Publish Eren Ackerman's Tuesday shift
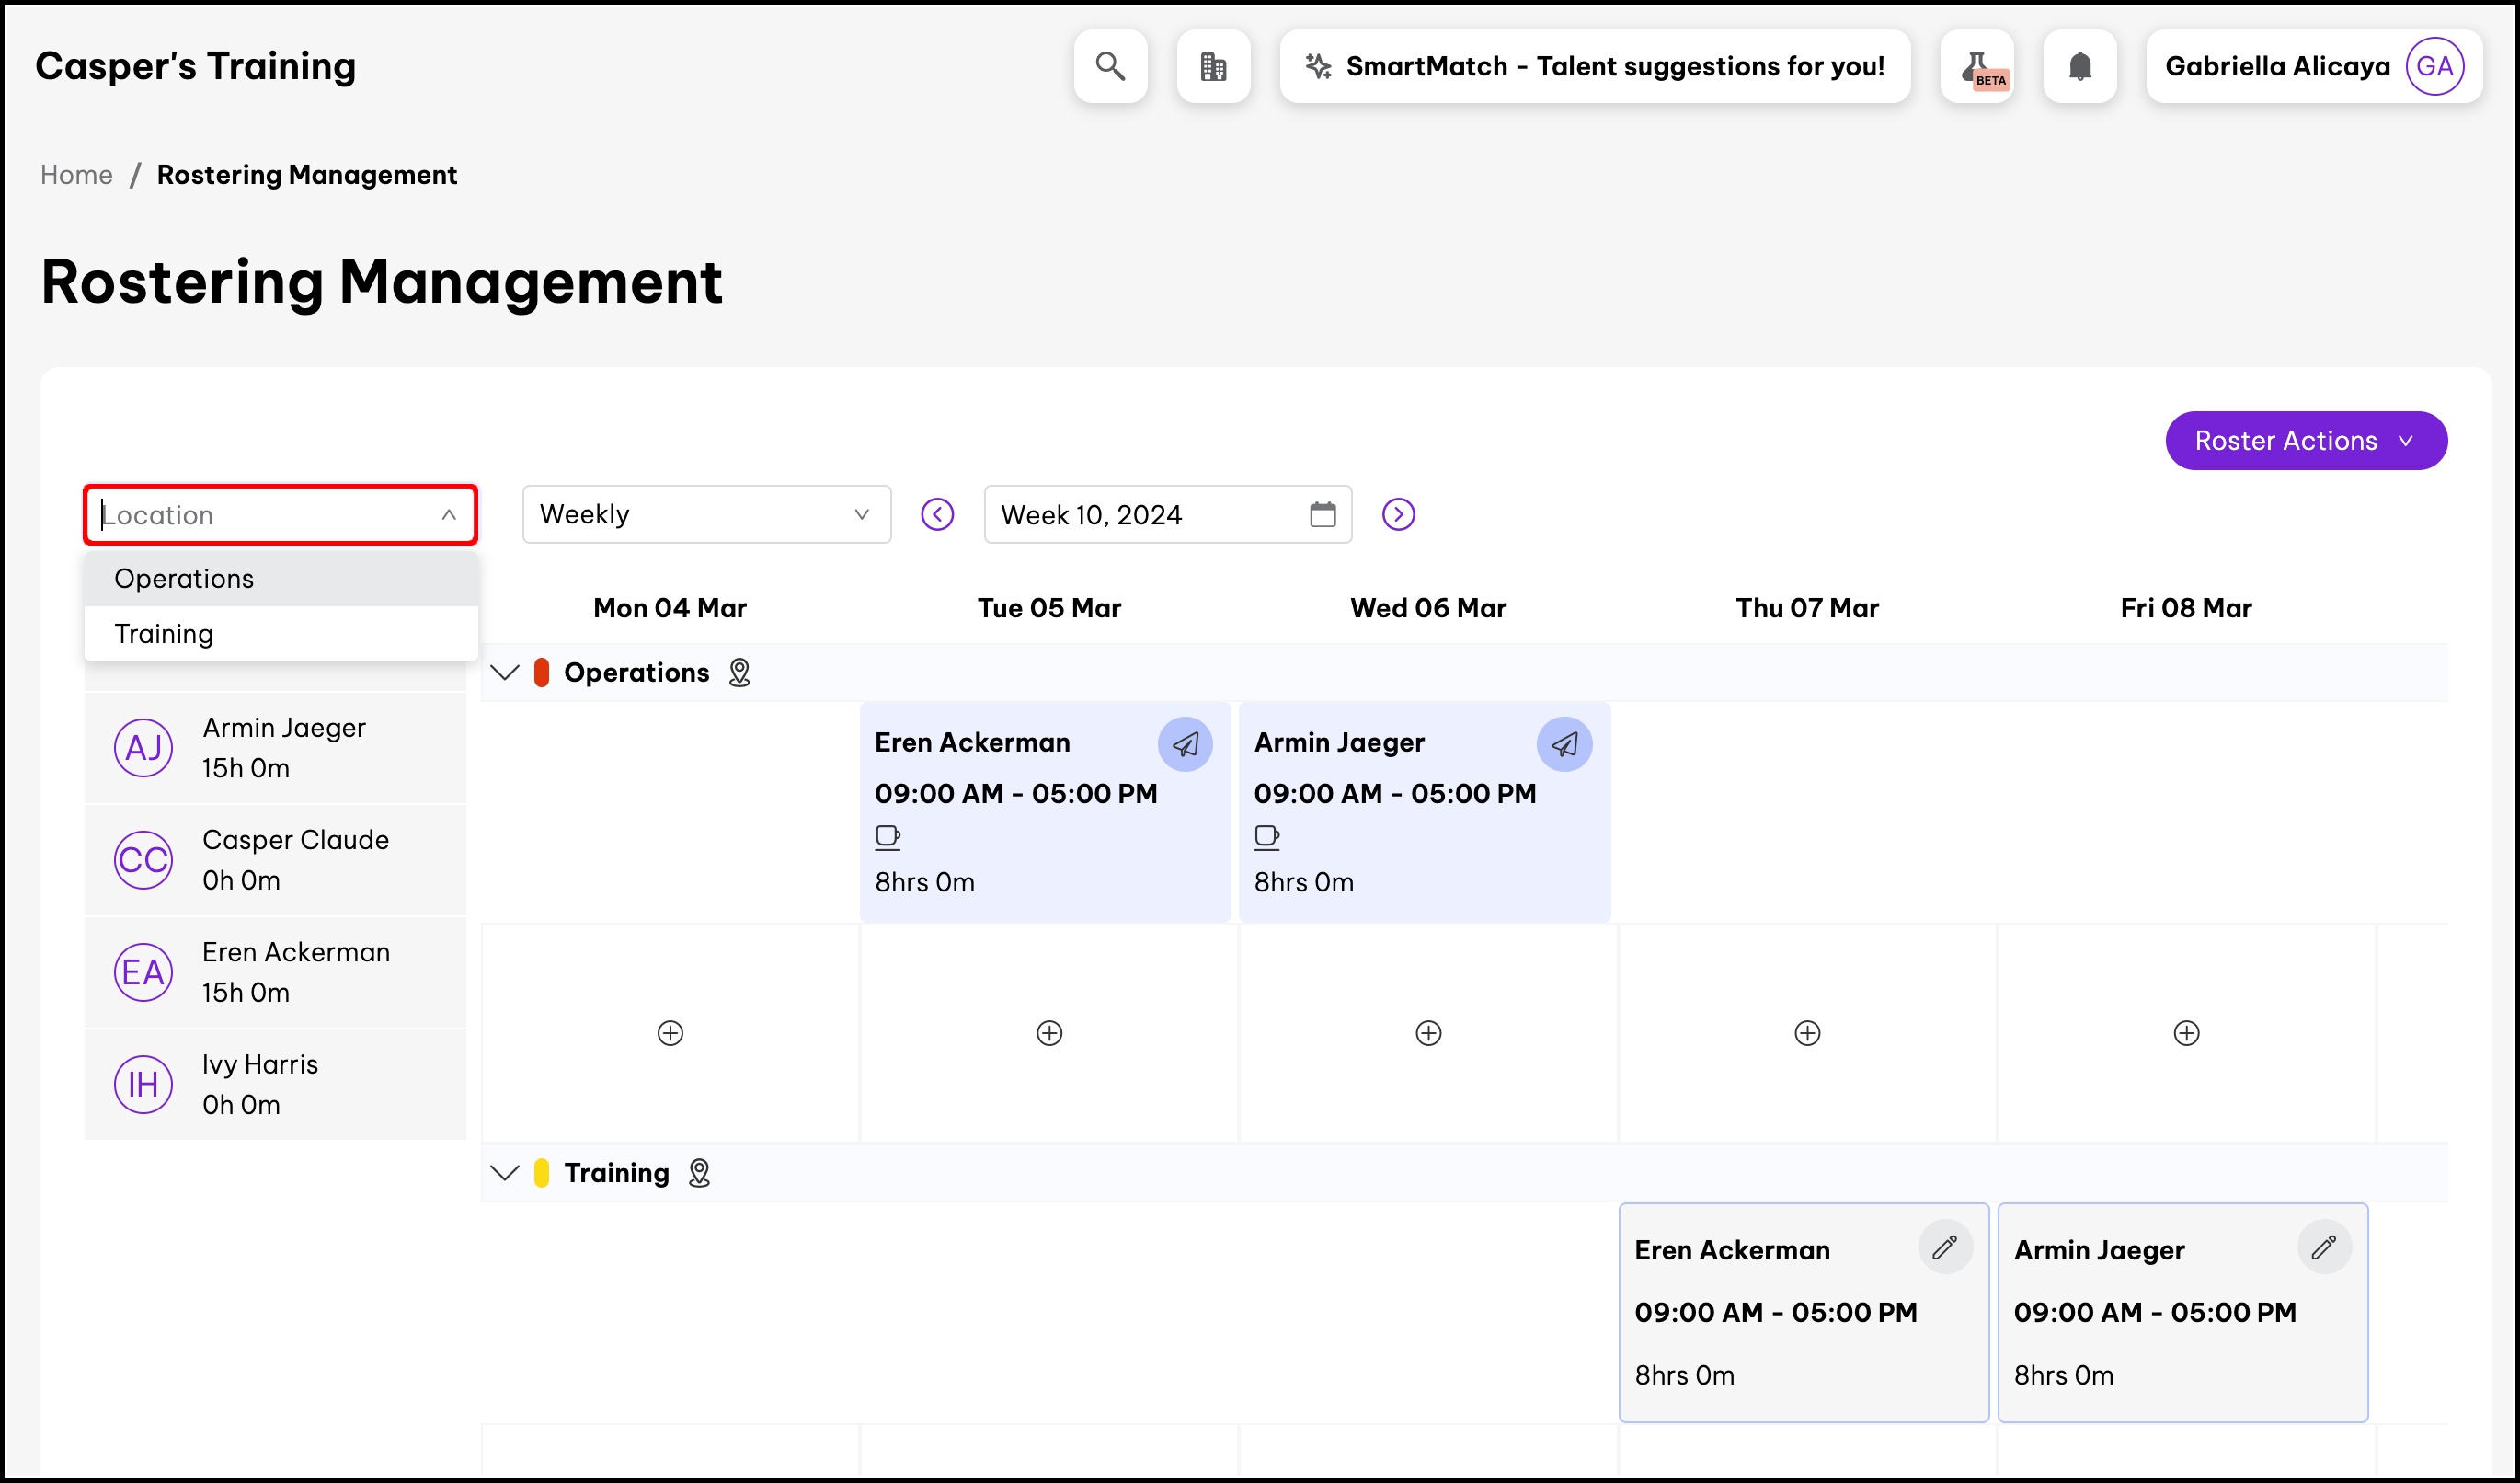This screenshot has width=2520, height=1483. point(1185,744)
